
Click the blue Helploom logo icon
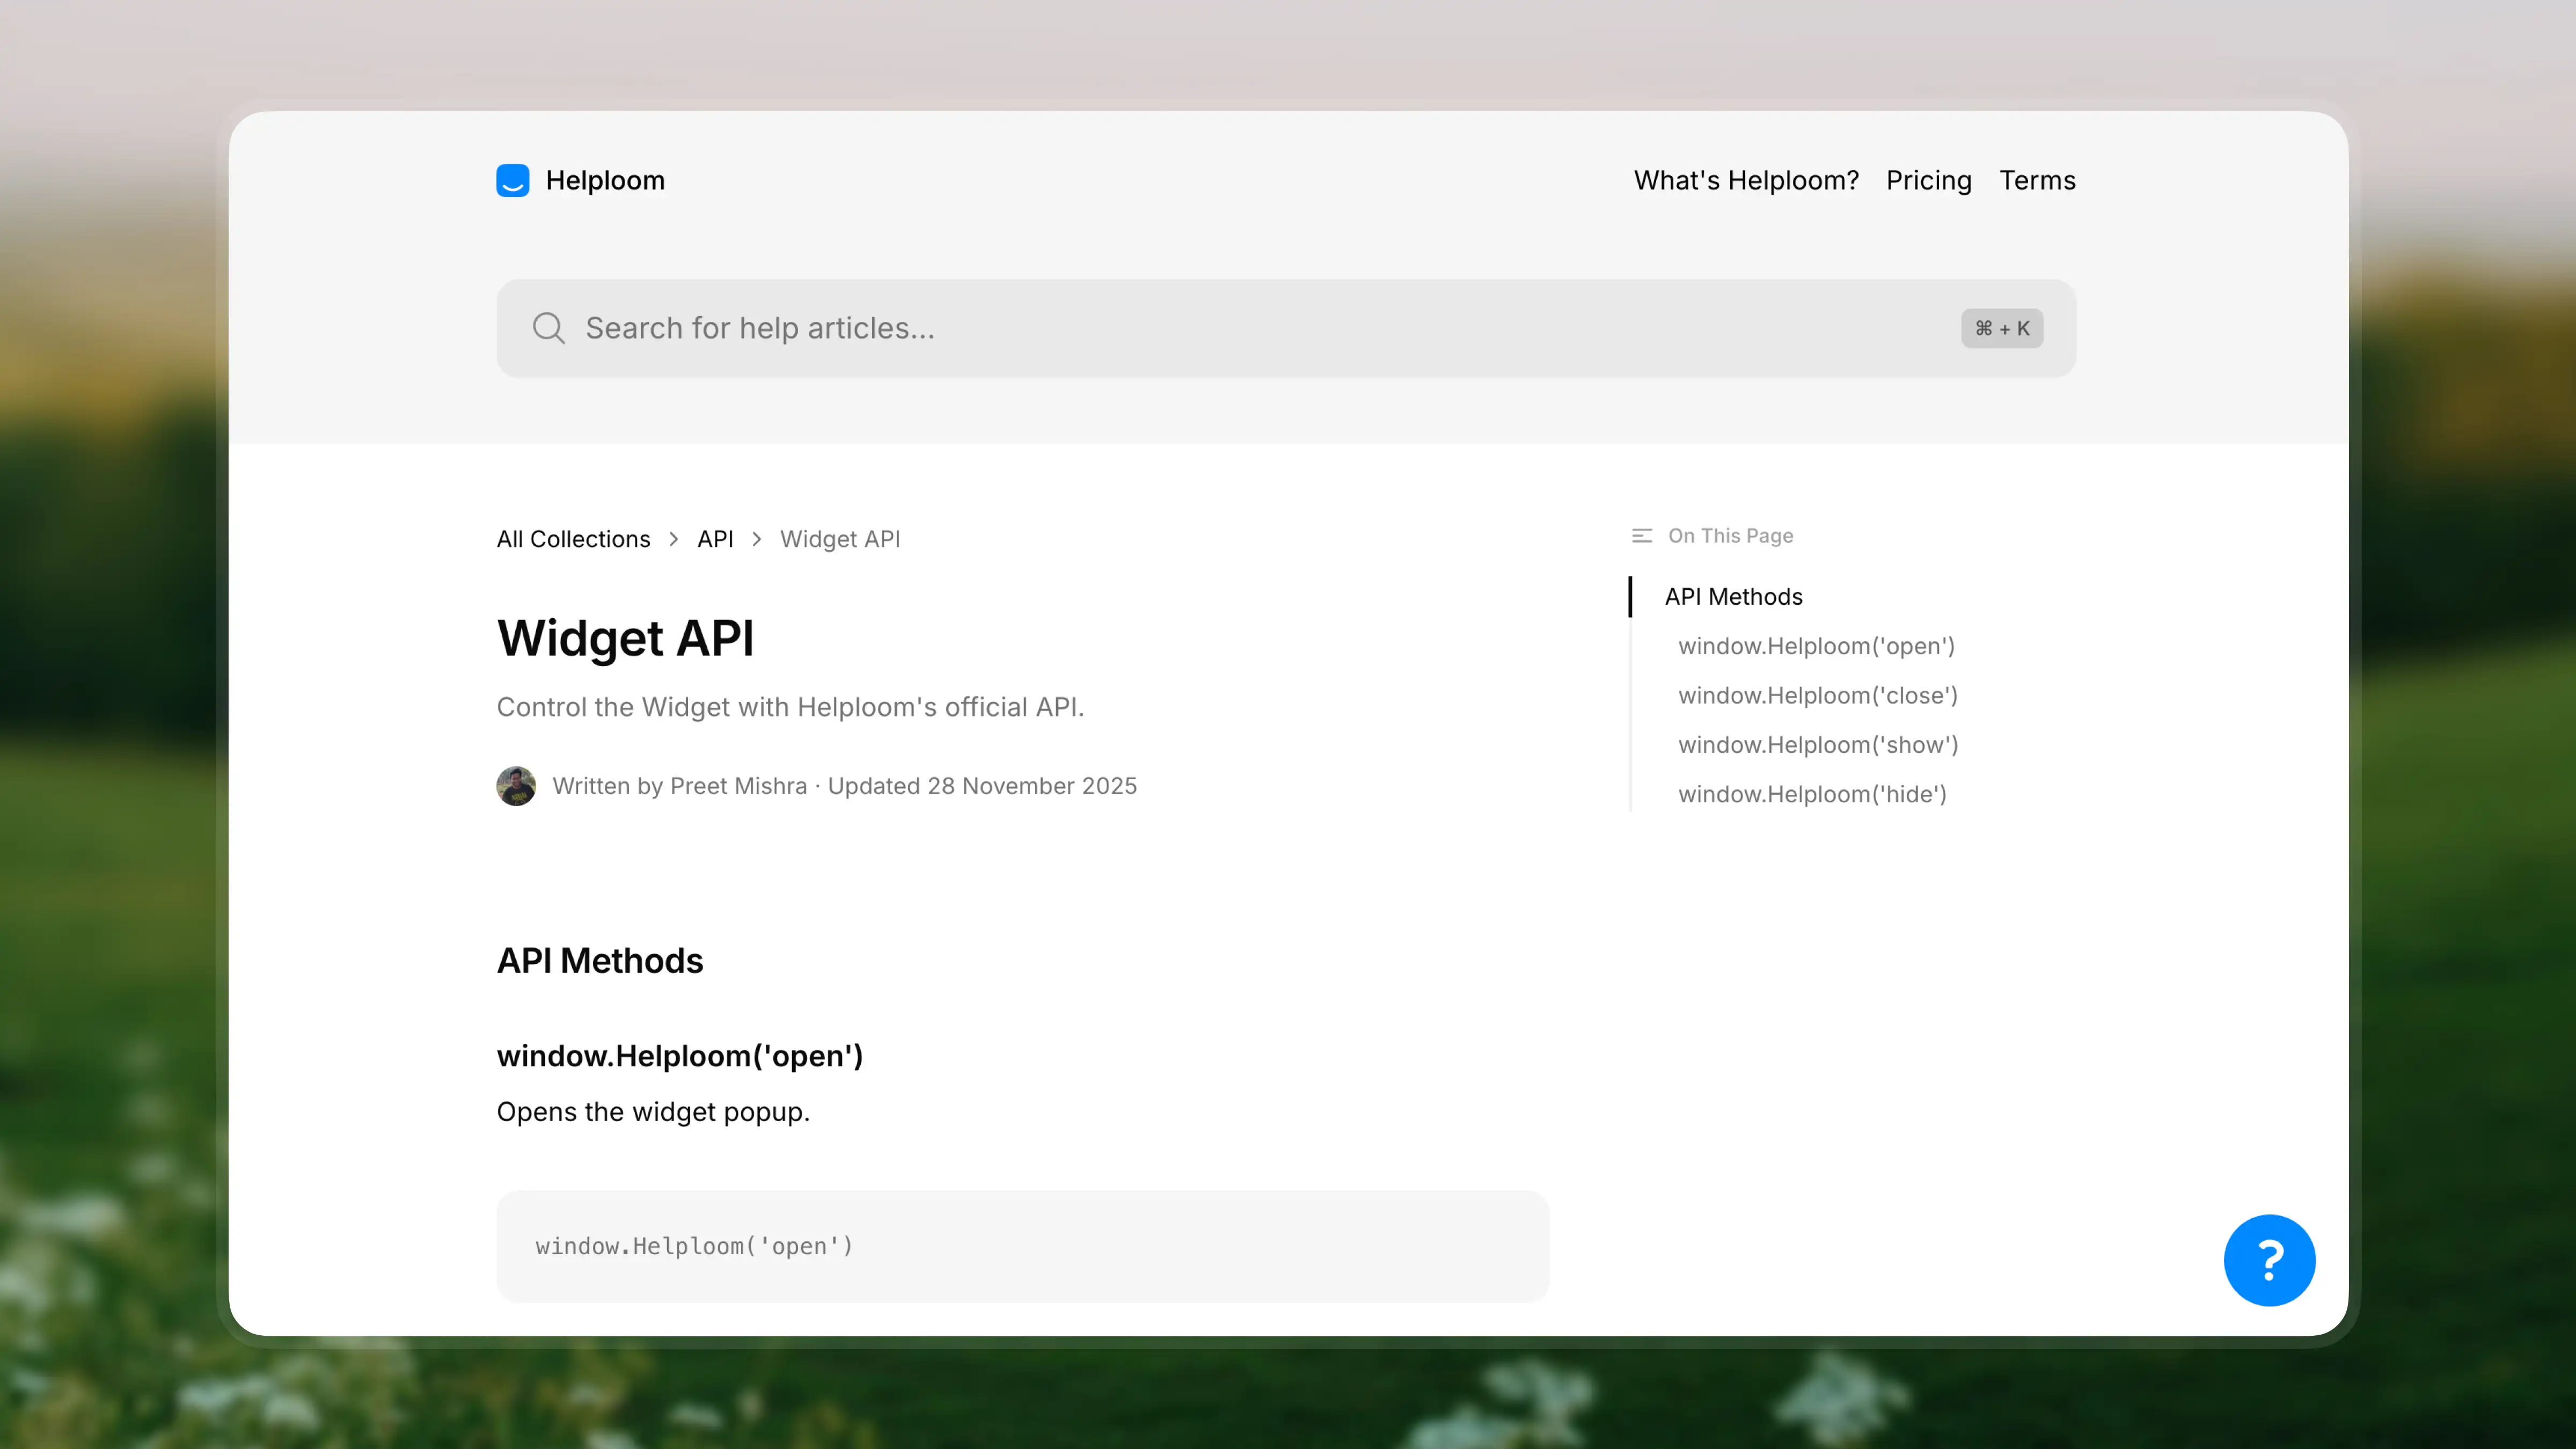[x=513, y=181]
